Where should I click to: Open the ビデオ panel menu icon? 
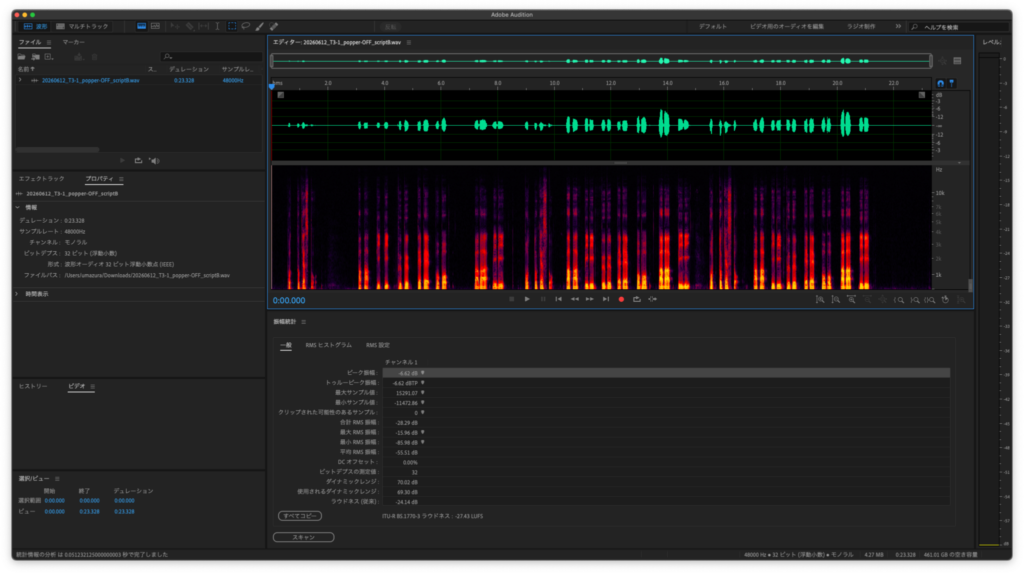pyautogui.click(x=93, y=387)
